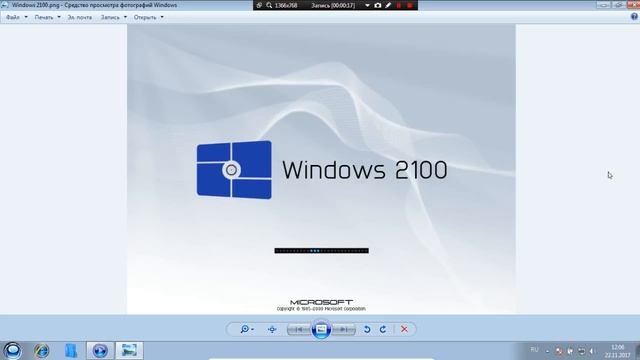
Task: Click the Windows 2100 displayed image
Action: (321, 169)
